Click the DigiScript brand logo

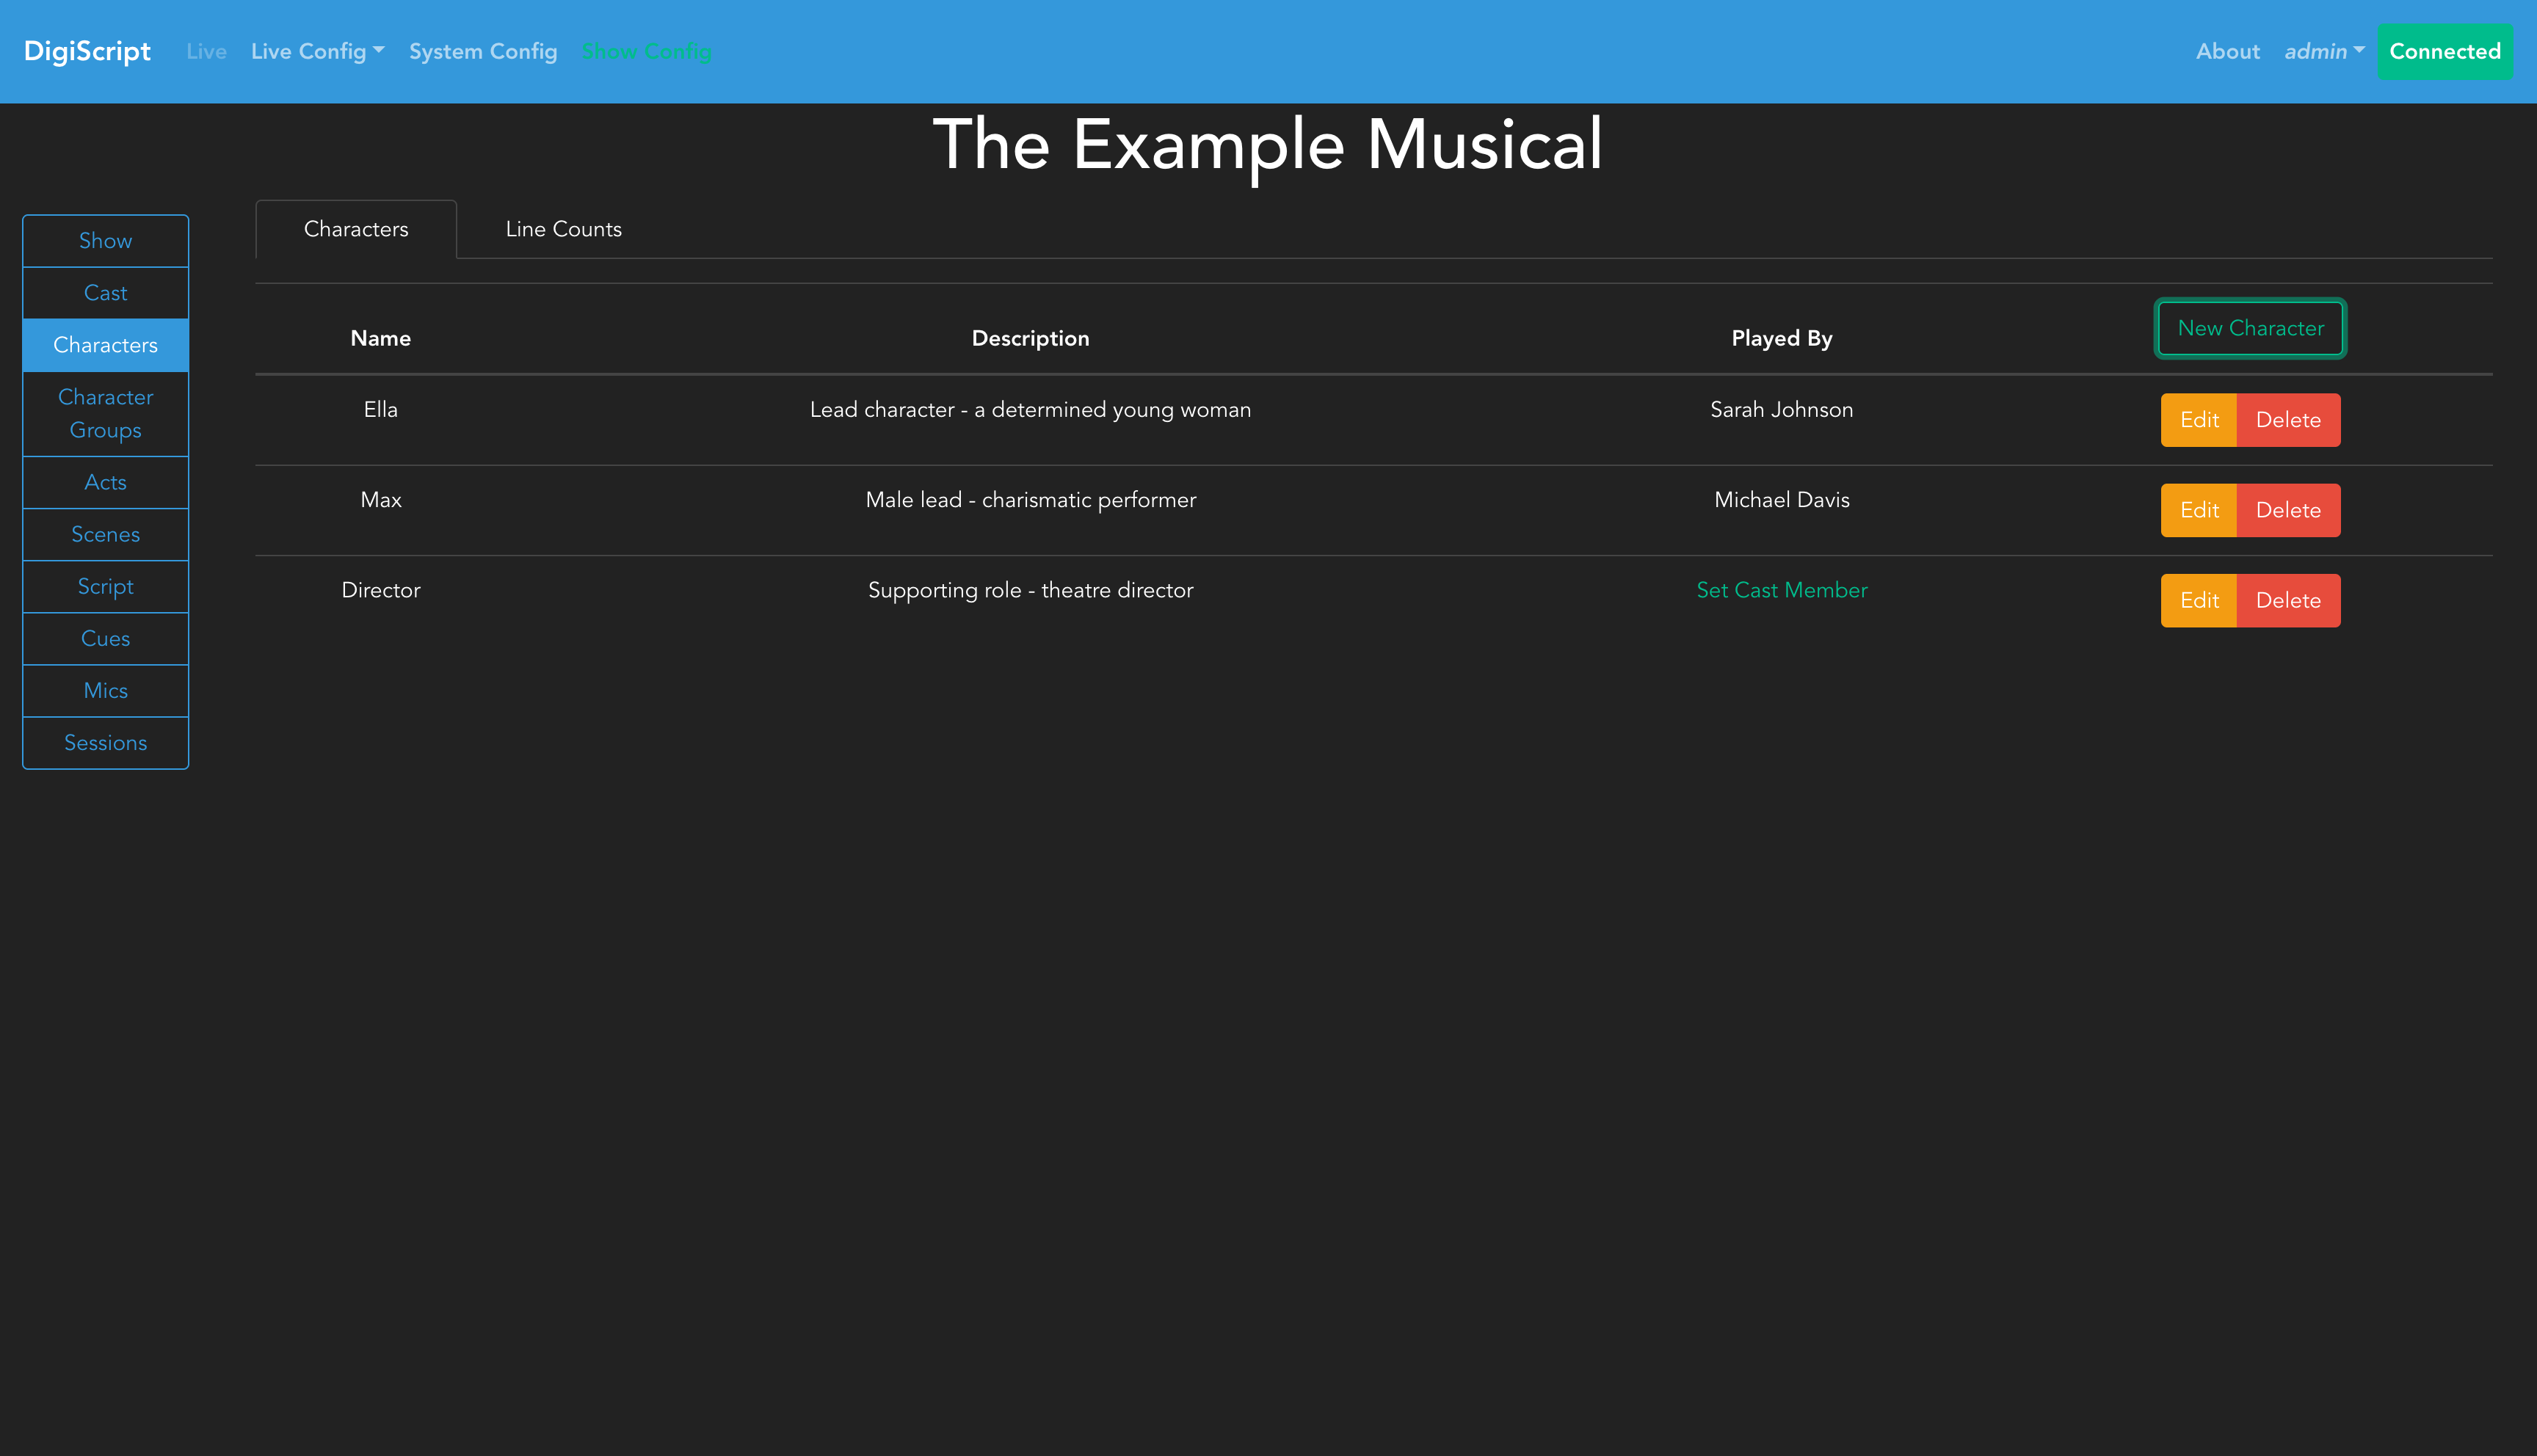(x=87, y=51)
